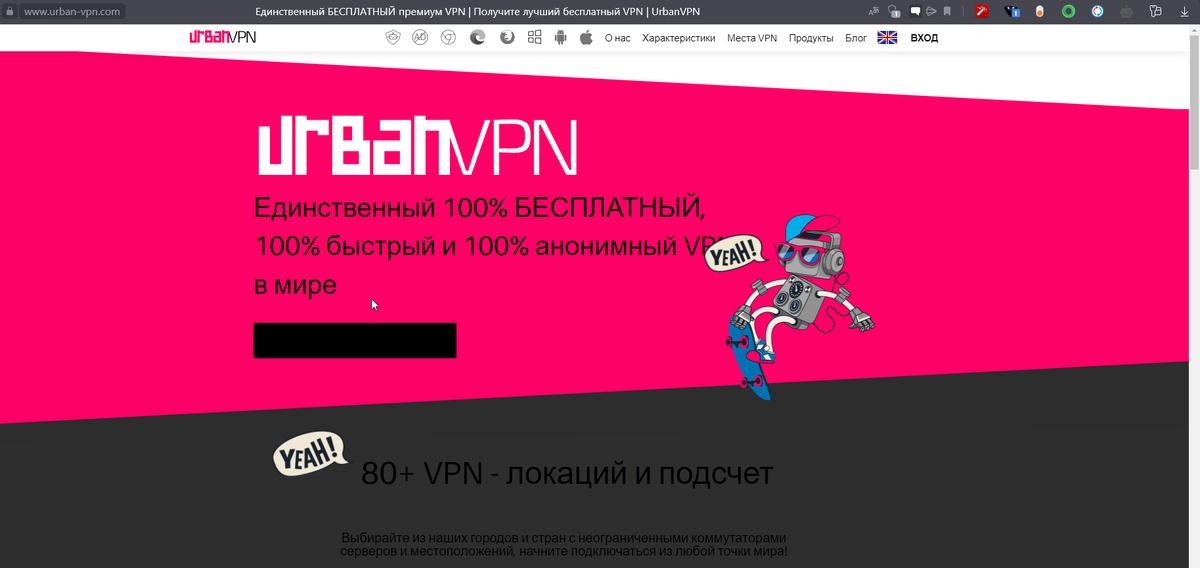1200x568 pixels.
Task: Select the Apple logo icon
Action: pyautogui.click(x=586, y=38)
